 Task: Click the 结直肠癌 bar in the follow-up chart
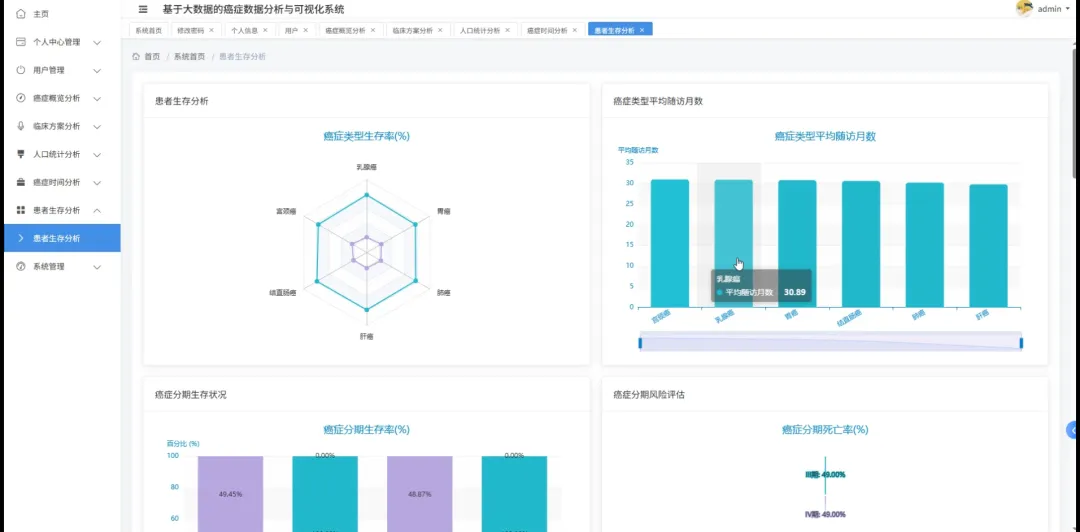click(861, 244)
